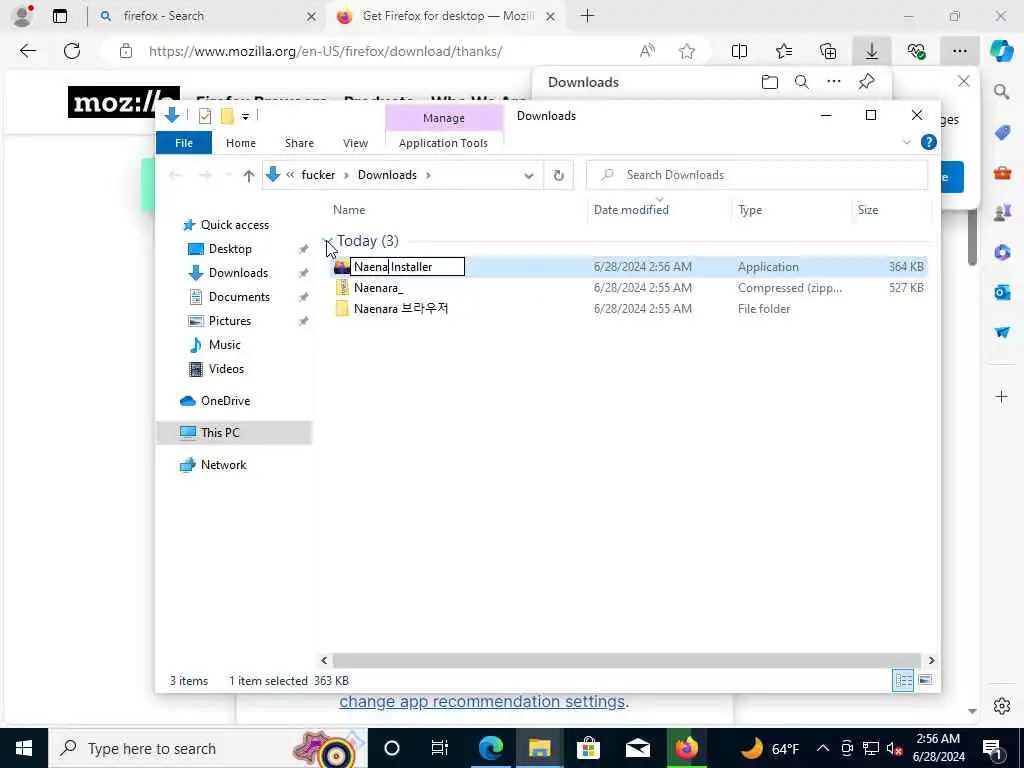
Task: Sort by the Size column header
Action: pyautogui.click(x=867, y=210)
